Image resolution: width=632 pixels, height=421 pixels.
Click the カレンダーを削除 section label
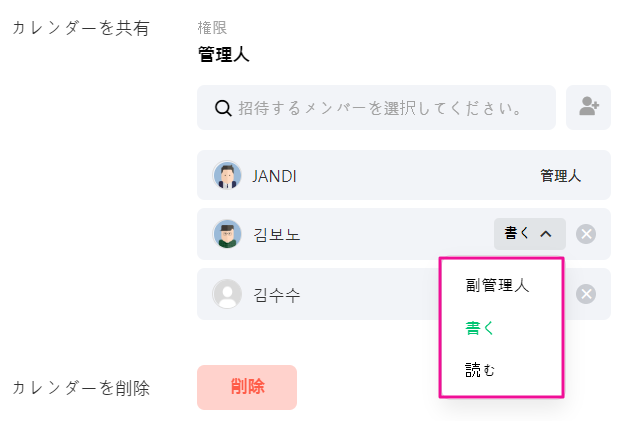coord(80,388)
